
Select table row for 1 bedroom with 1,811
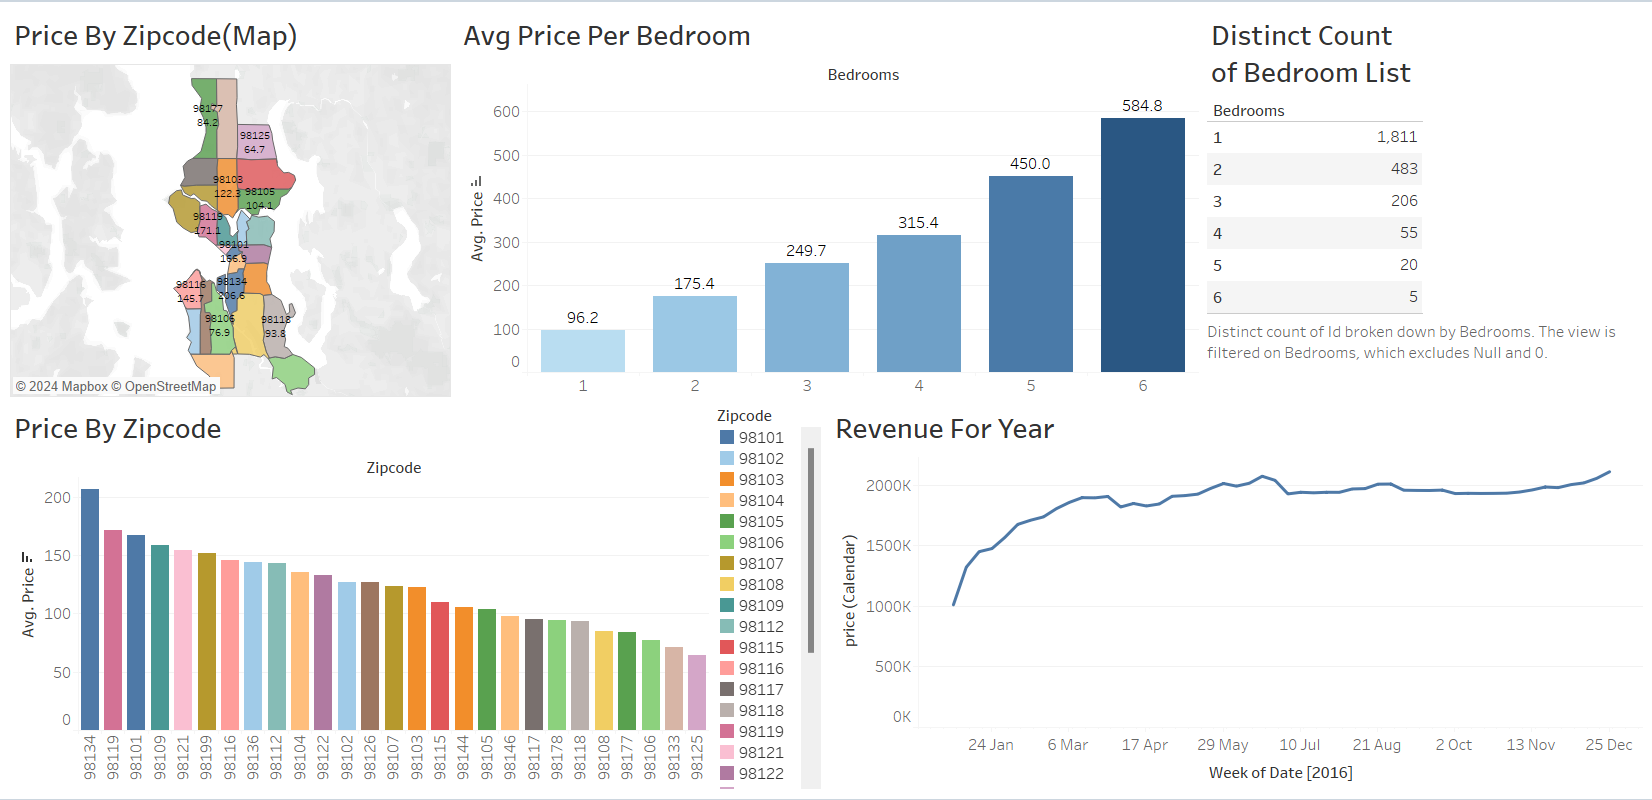pyautogui.click(x=1315, y=137)
